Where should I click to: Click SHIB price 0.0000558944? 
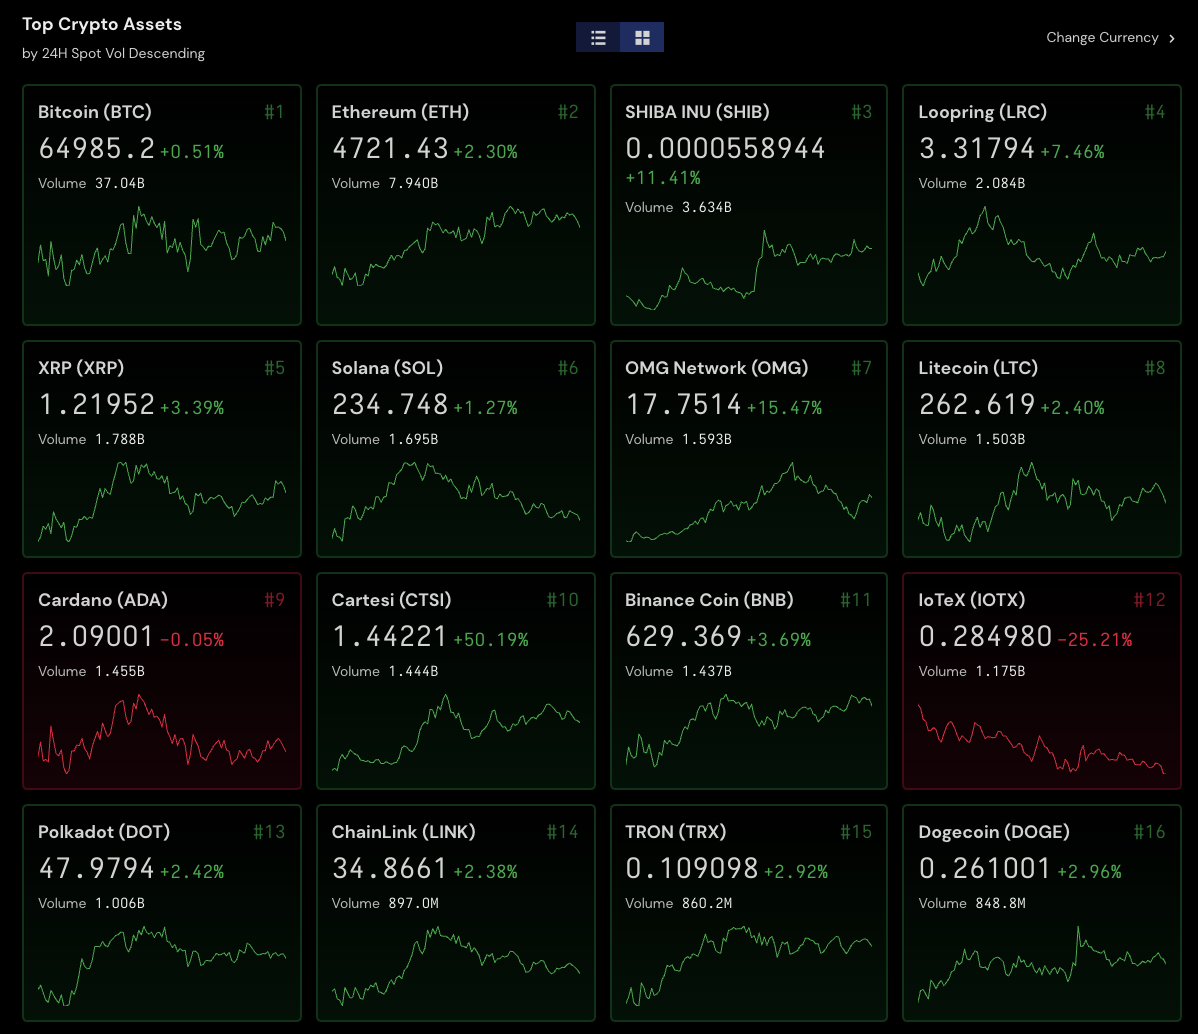tap(725, 148)
